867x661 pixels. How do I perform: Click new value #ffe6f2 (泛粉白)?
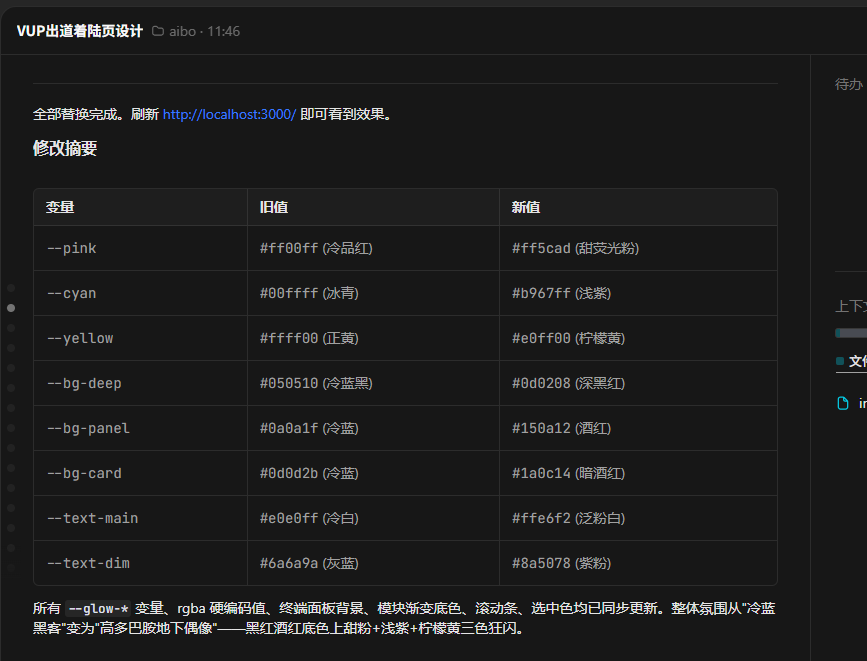point(569,518)
